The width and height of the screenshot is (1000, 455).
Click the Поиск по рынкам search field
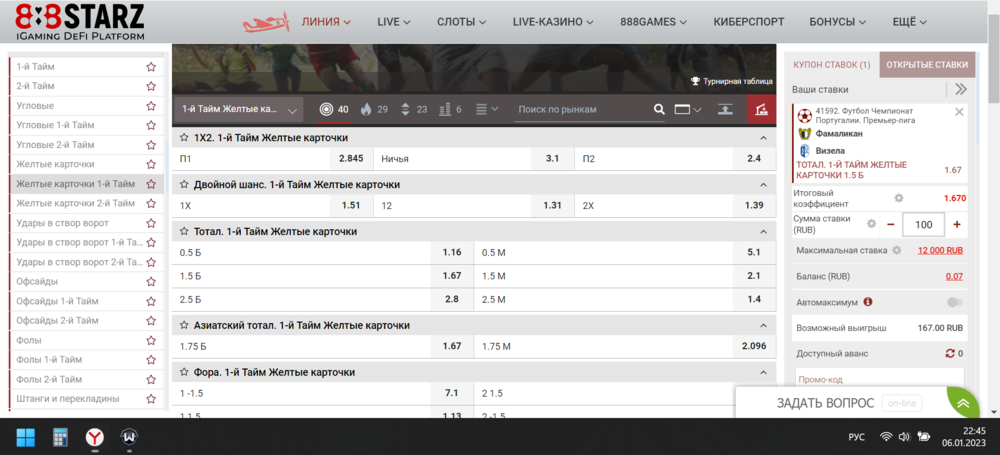583,109
